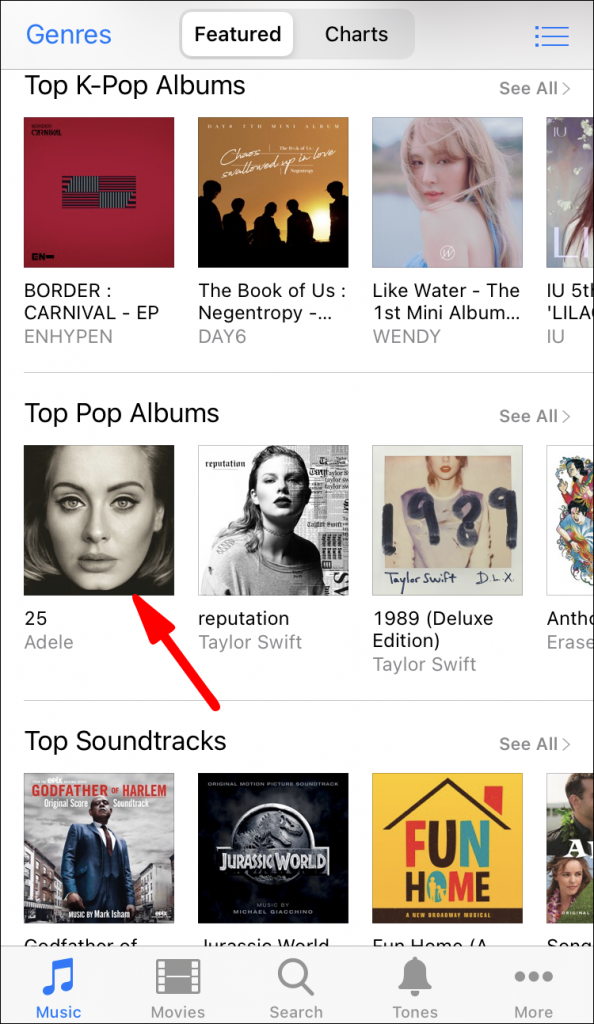Open the list view icon top right
Image resolution: width=594 pixels, height=1024 pixels.
click(x=551, y=35)
